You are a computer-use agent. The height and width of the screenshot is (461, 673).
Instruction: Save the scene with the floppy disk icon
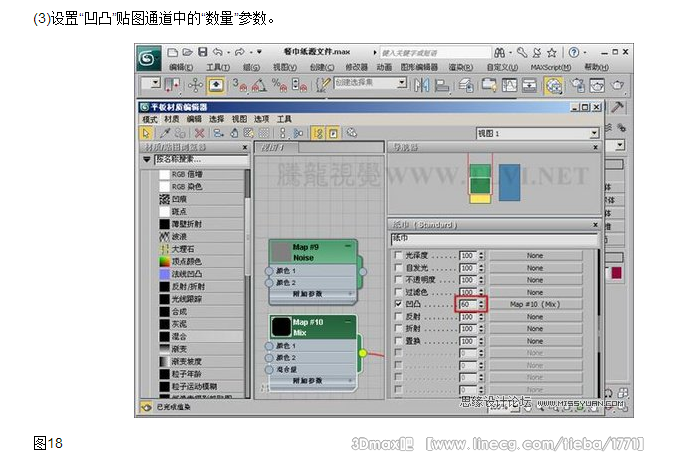coord(203,52)
